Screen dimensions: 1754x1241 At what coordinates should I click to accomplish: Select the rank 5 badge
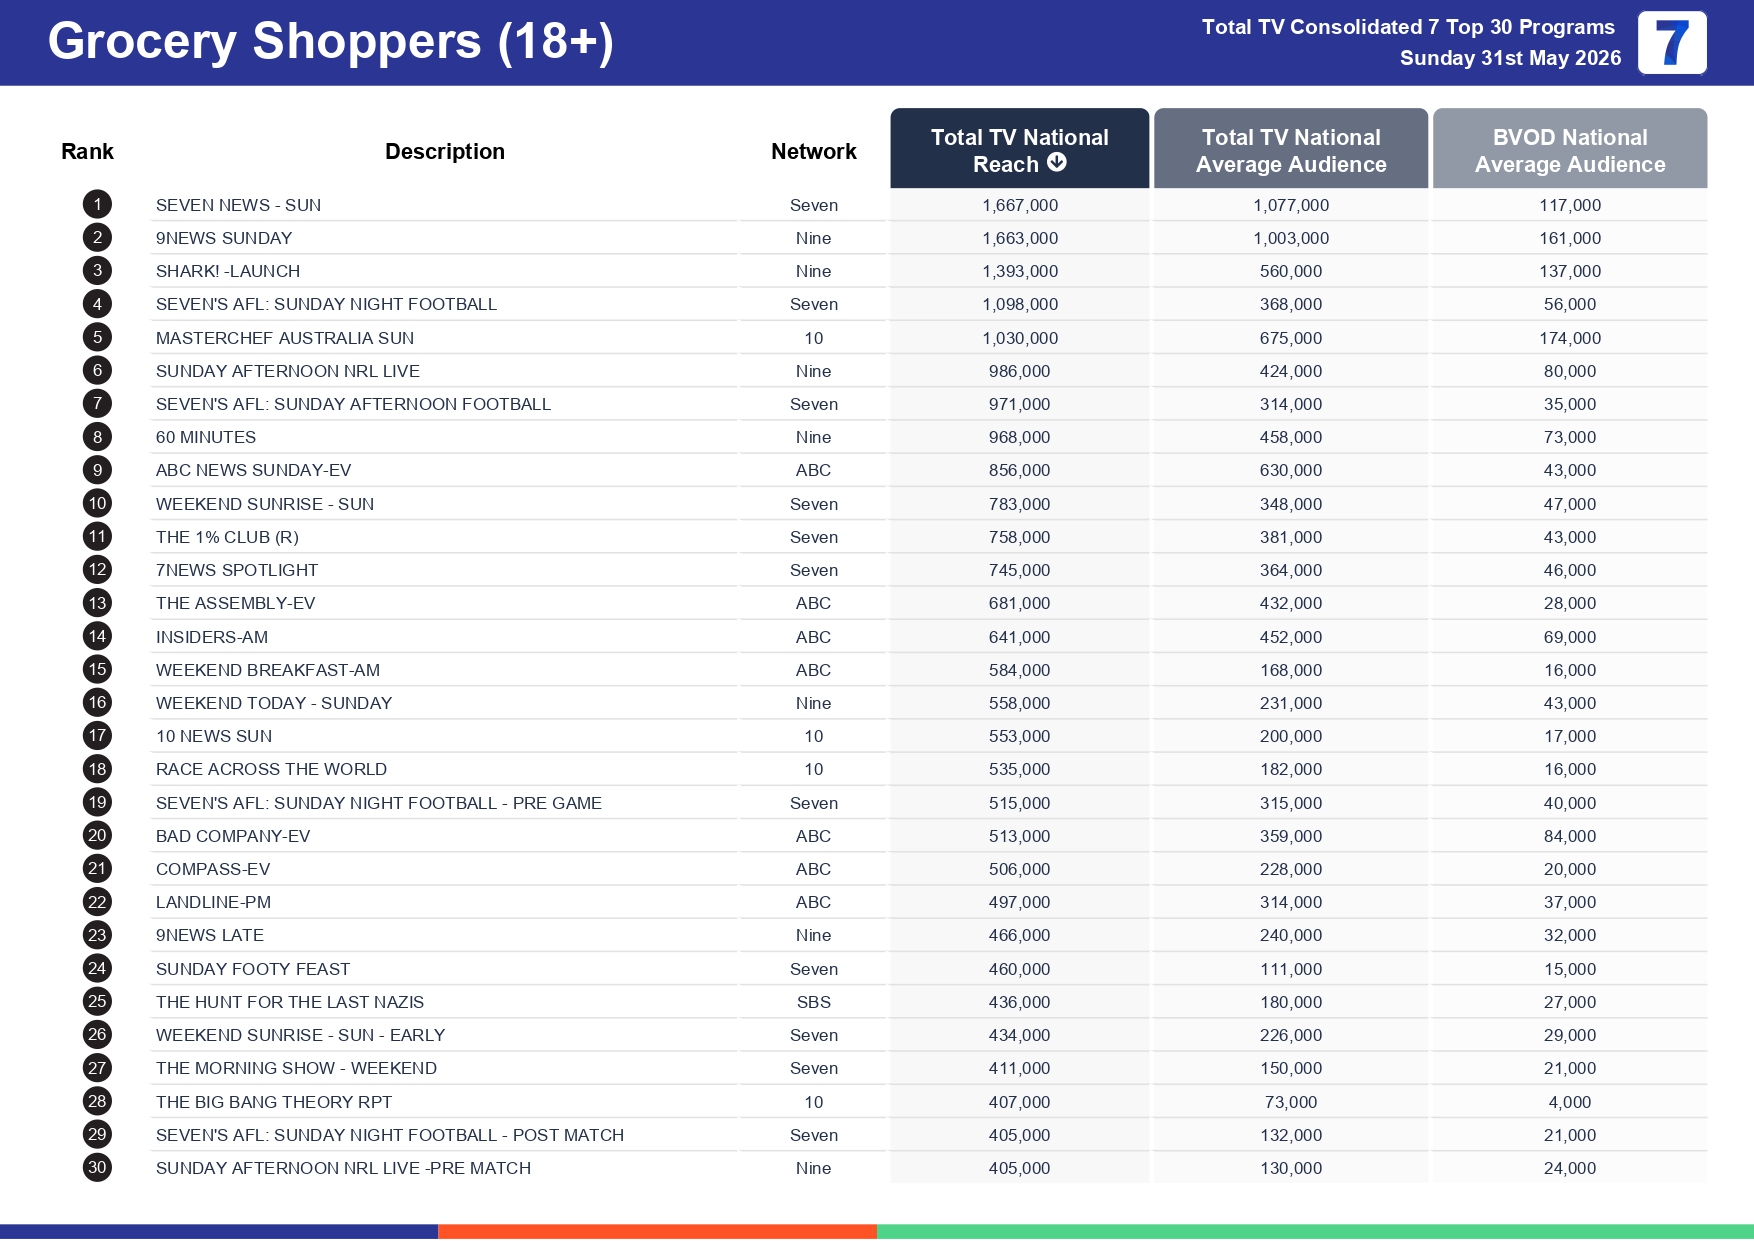(97, 338)
